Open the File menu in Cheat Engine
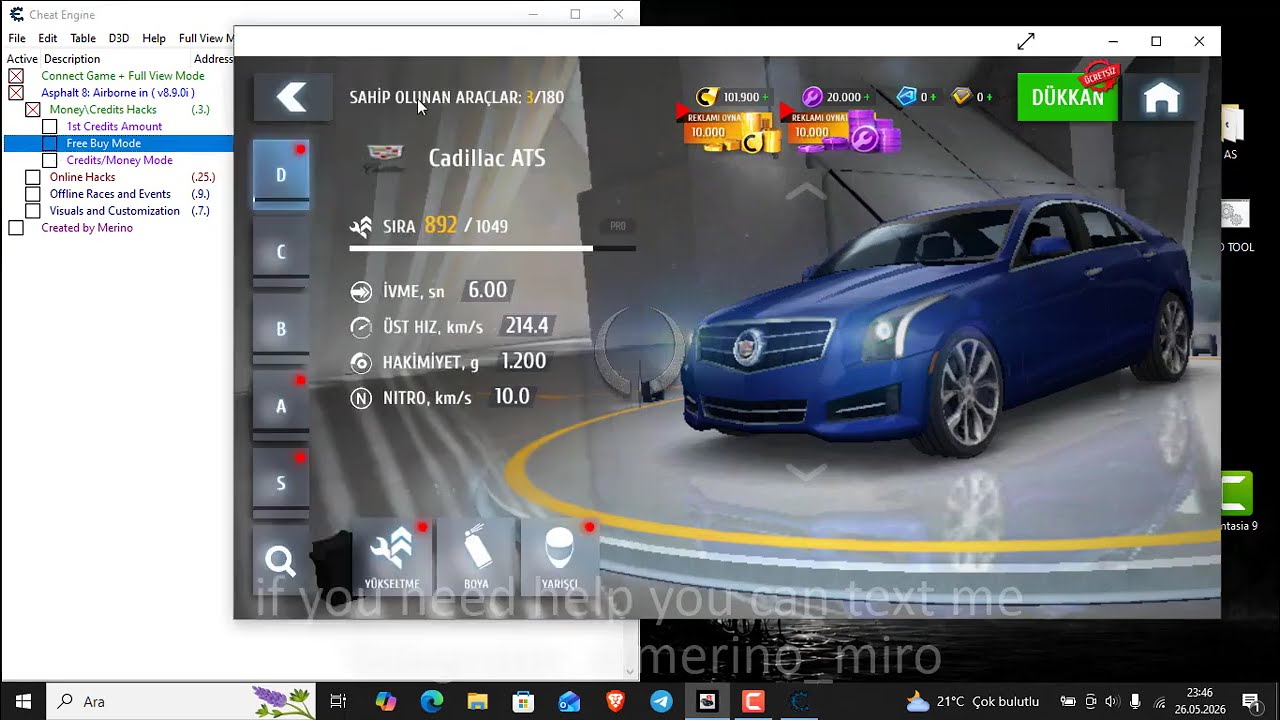Viewport: 1280px width, 720px height. (x=17, y=38)
